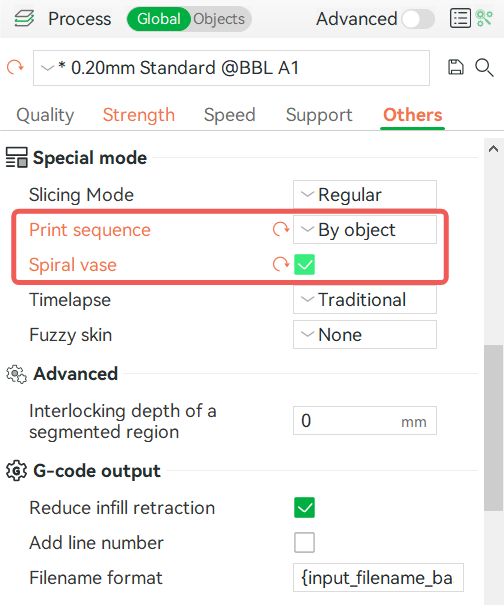This screenshot has width=504, height=605.
Task: Switch to the Support tab
Action: point(319,115)
